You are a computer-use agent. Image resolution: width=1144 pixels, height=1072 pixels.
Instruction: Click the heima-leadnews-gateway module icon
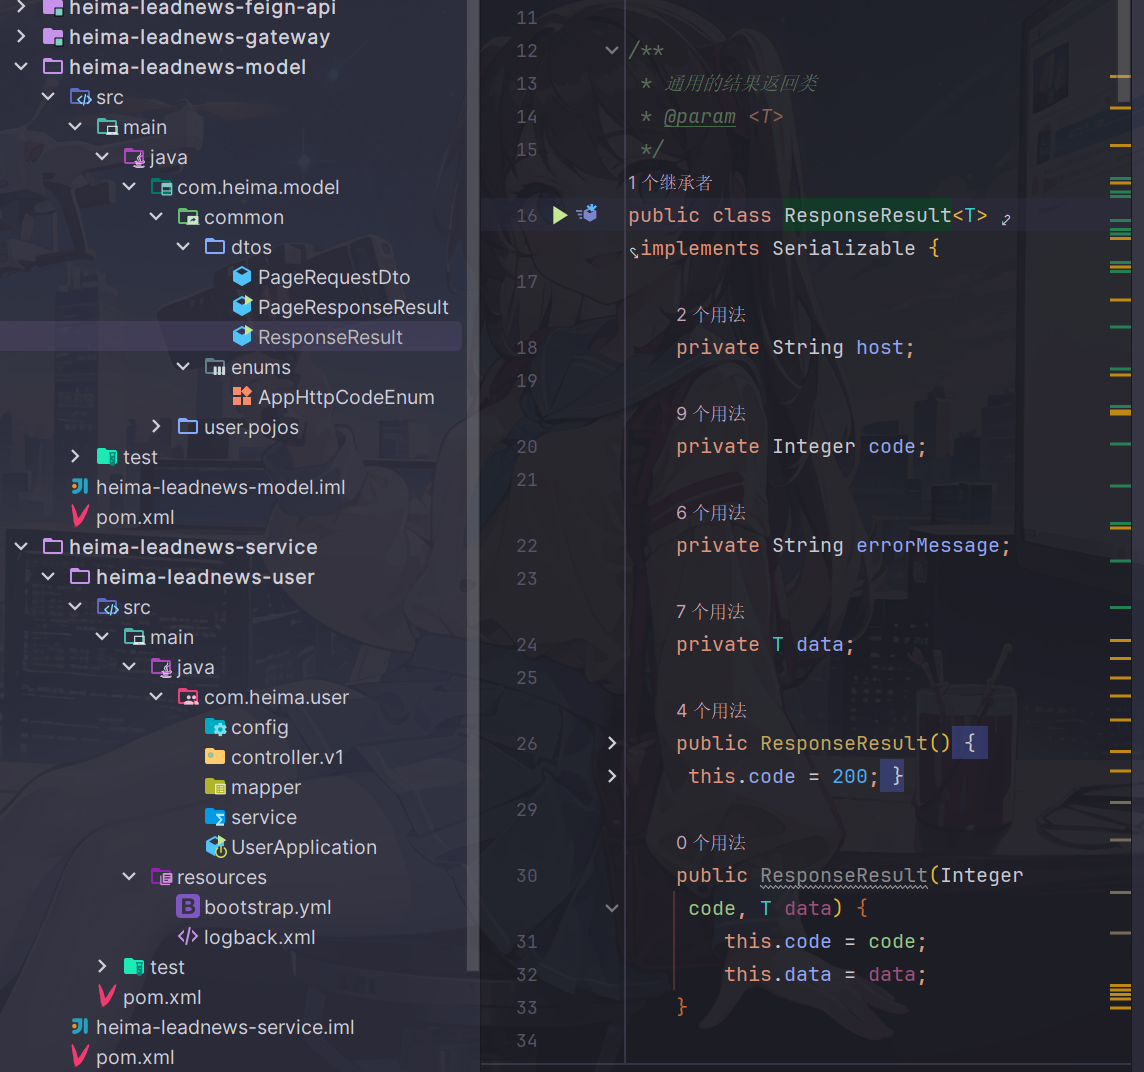coord(53,36)
